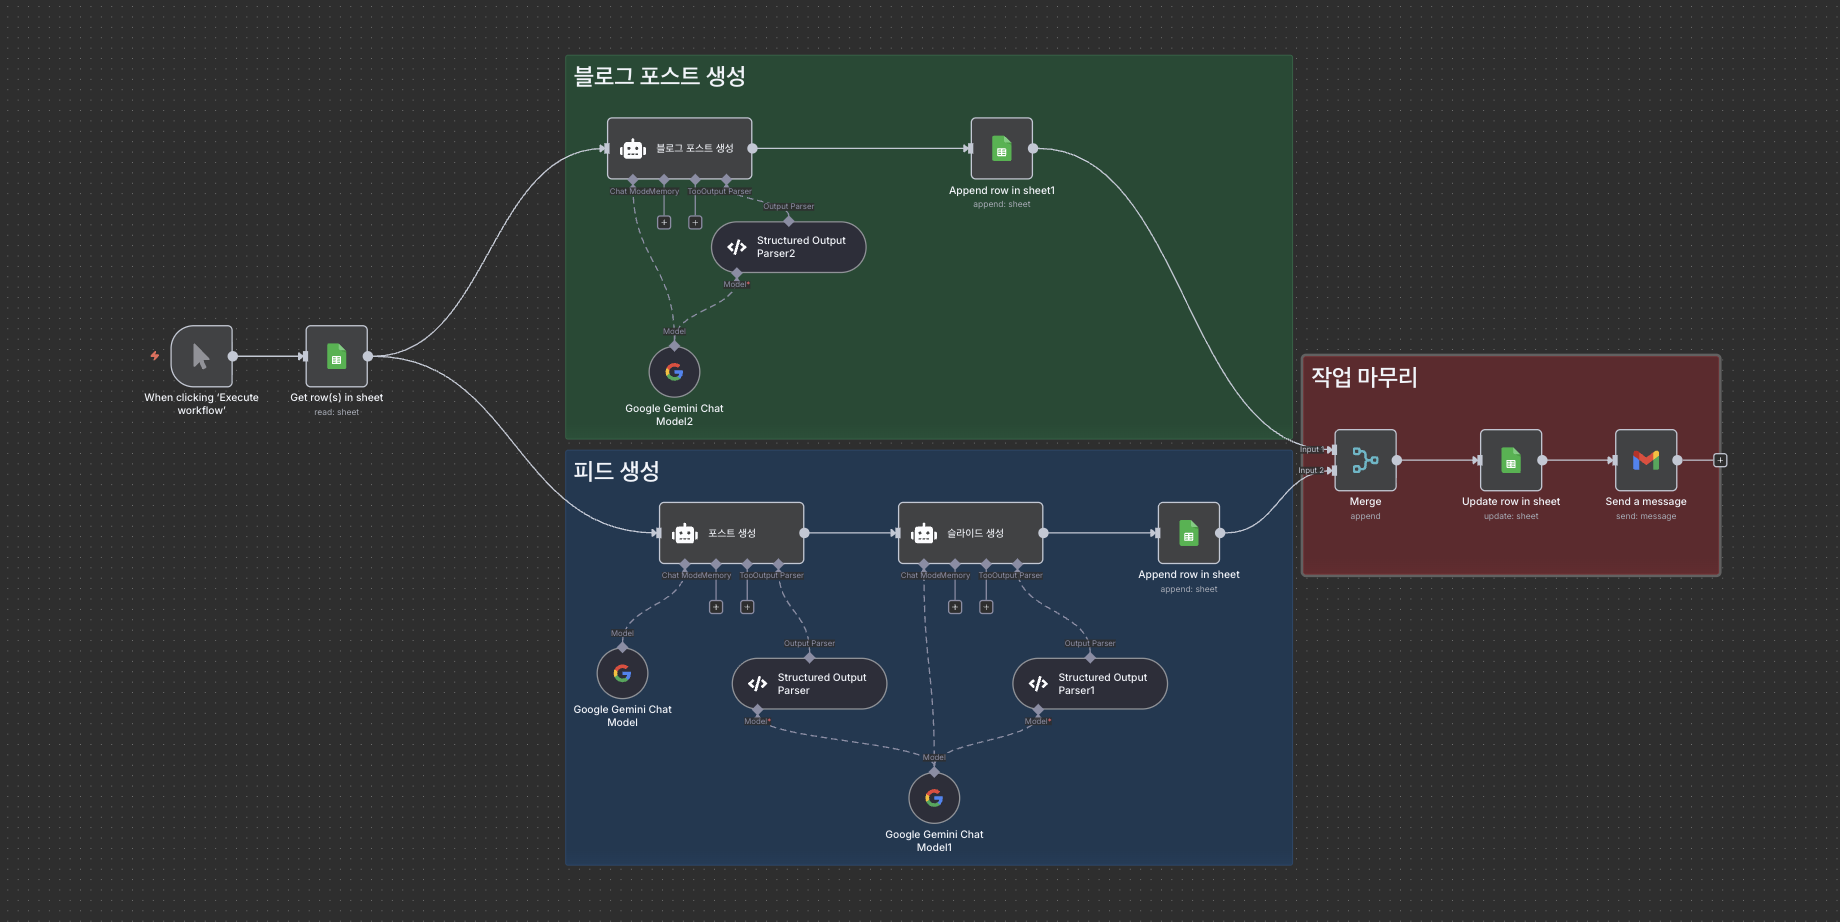Select the 포스트 생성 agent node
1840x922 pixels.
731,533
